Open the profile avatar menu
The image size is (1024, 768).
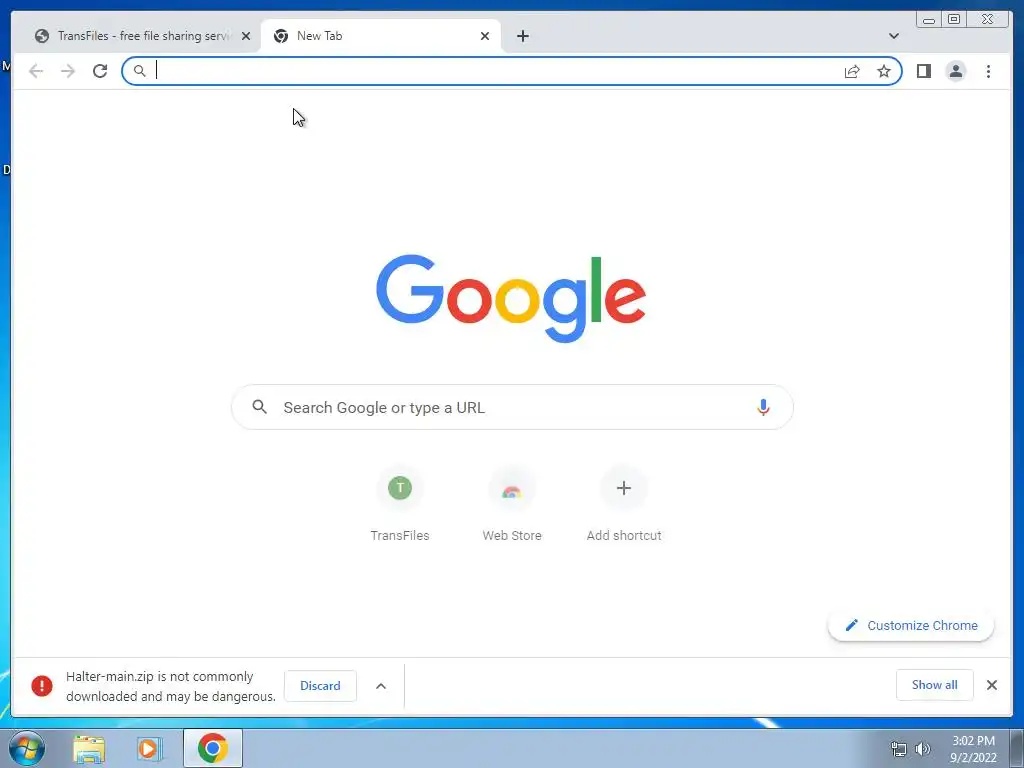click(x=955, y=71)
